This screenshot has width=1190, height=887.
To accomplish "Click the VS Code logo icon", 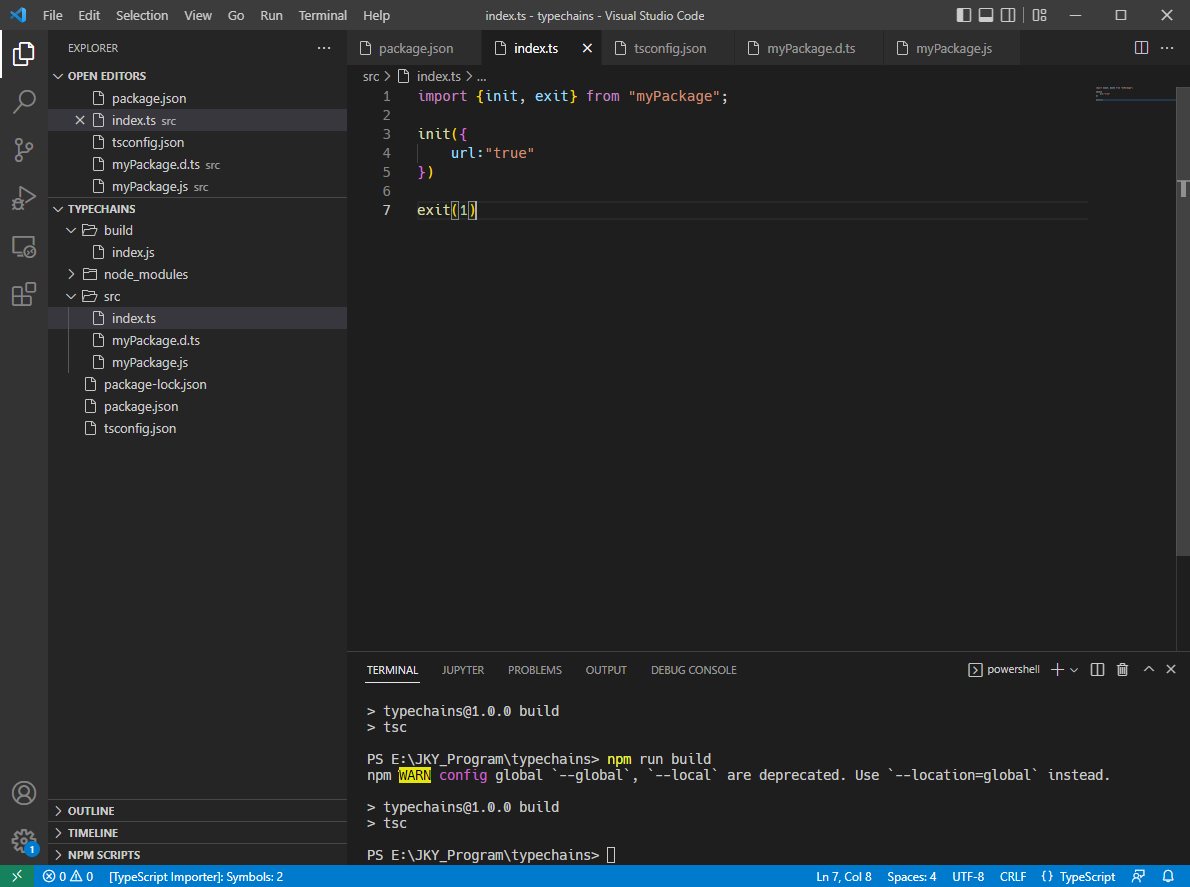I will [18, 15].
